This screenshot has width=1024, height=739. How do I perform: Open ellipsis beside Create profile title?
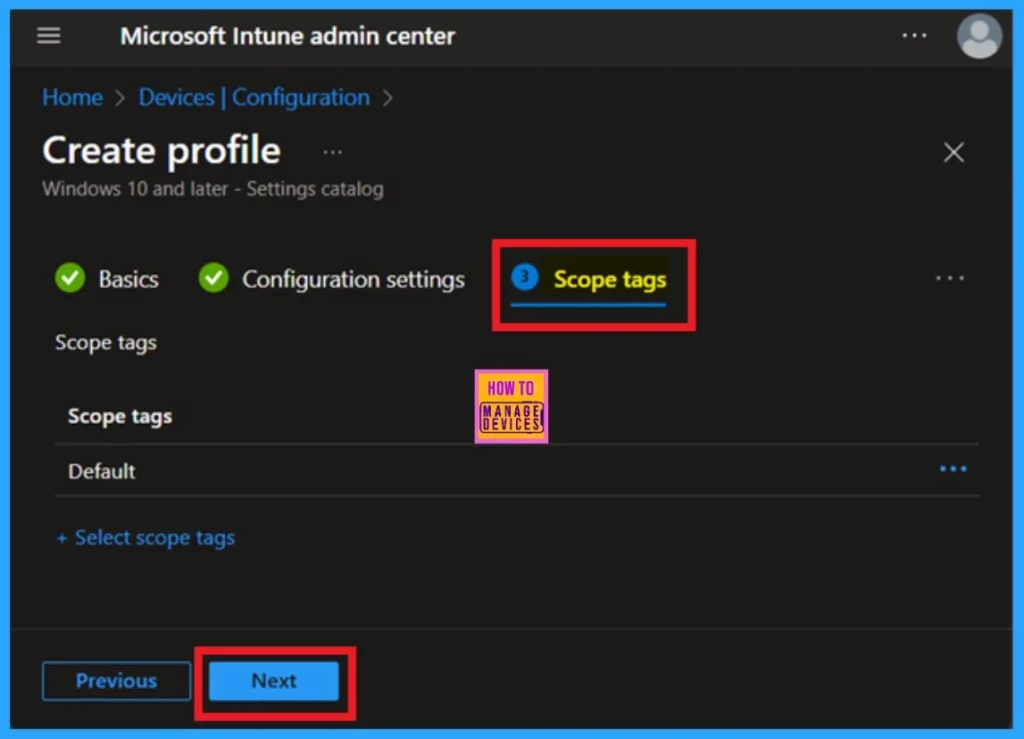pyautogui.click(x=332, y=152)
